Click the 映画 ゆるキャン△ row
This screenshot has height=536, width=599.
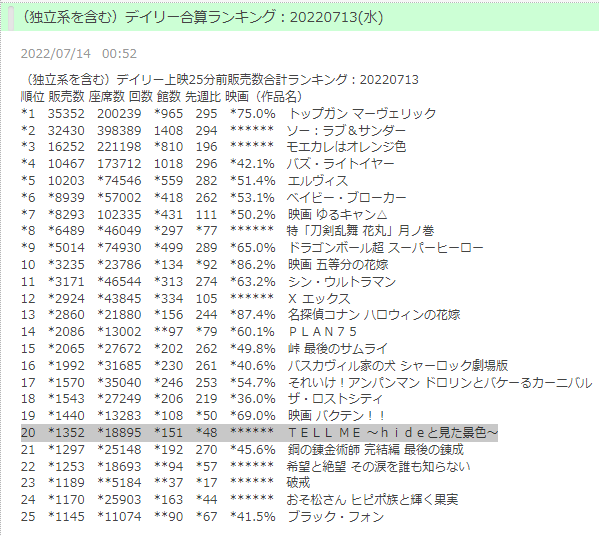pos(204,215)
